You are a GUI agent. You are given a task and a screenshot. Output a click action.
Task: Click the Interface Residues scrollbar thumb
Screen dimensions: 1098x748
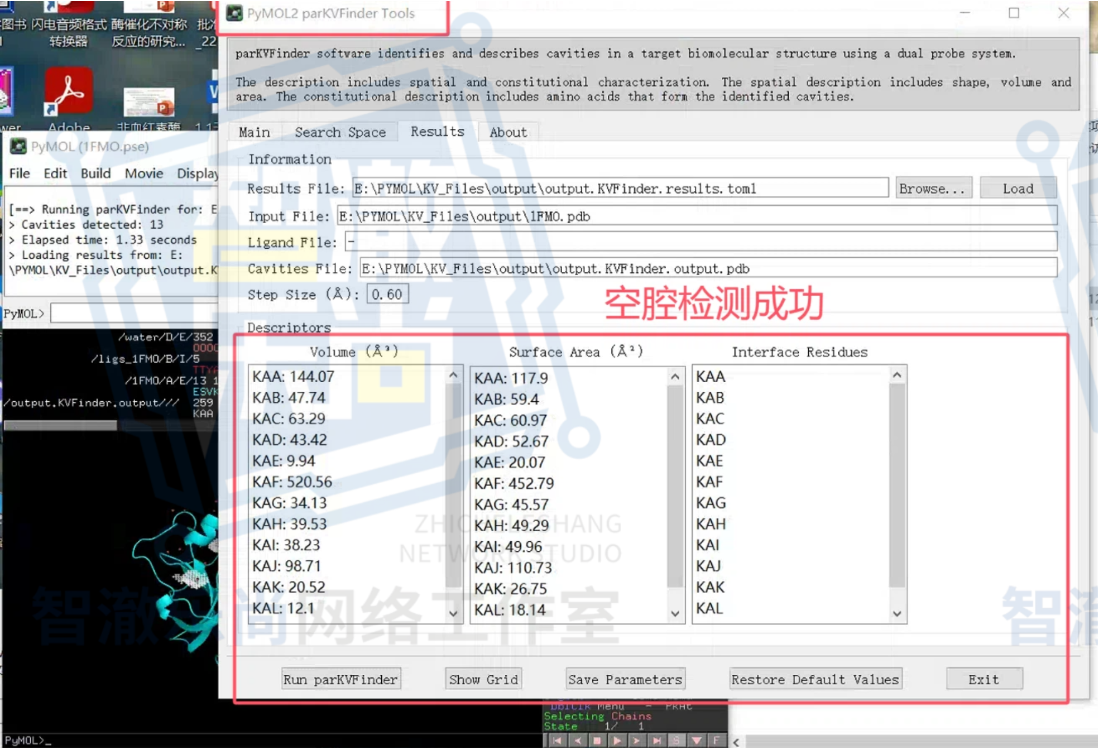click(x=897, y=484)
